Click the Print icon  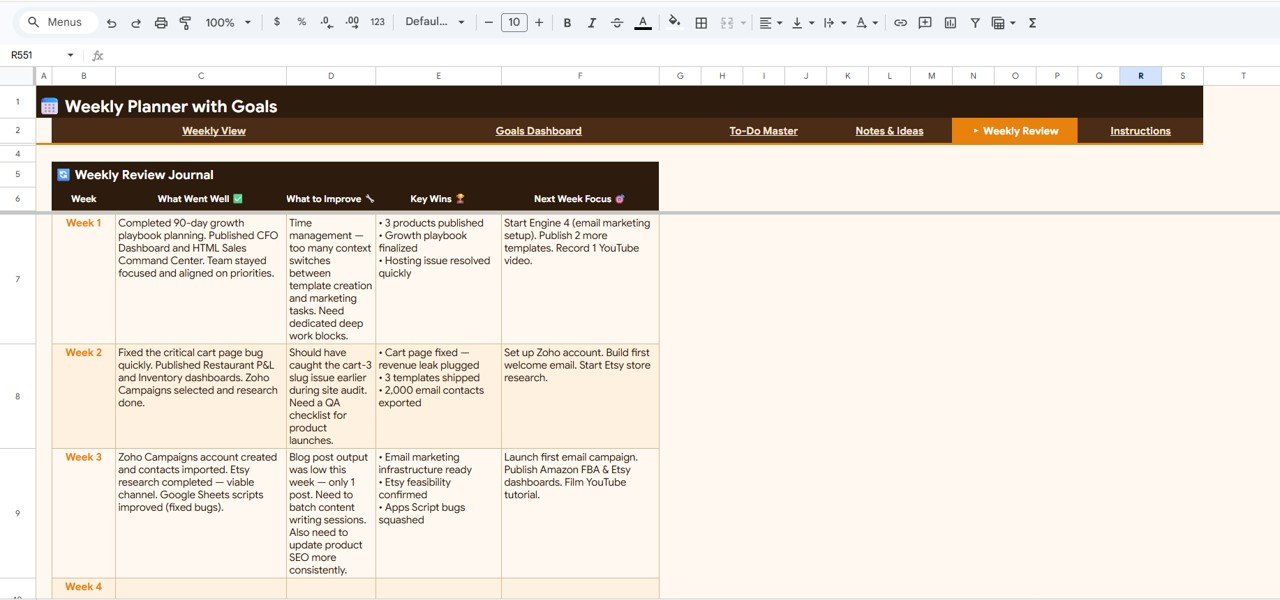[160, 22]
